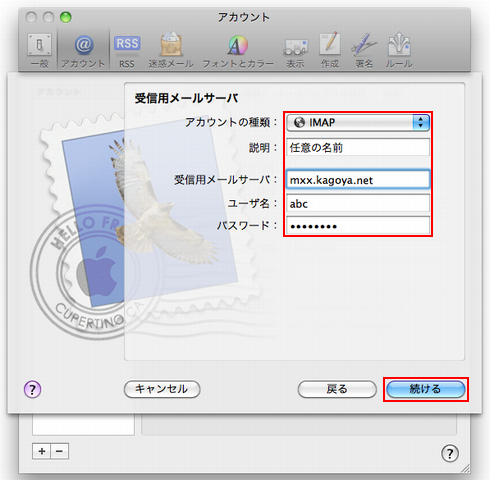490x480 pixels.
Task: Open the ルール rules preferences
Action: [x=399, y=50]
